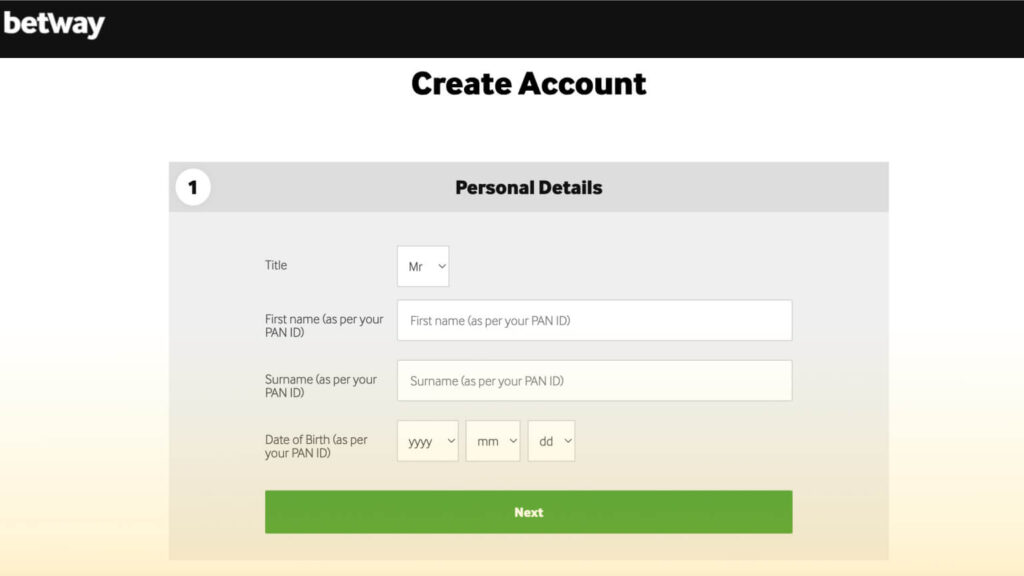Focus the First name input field
Screen dimensions: 1024x576
(594, 320)
